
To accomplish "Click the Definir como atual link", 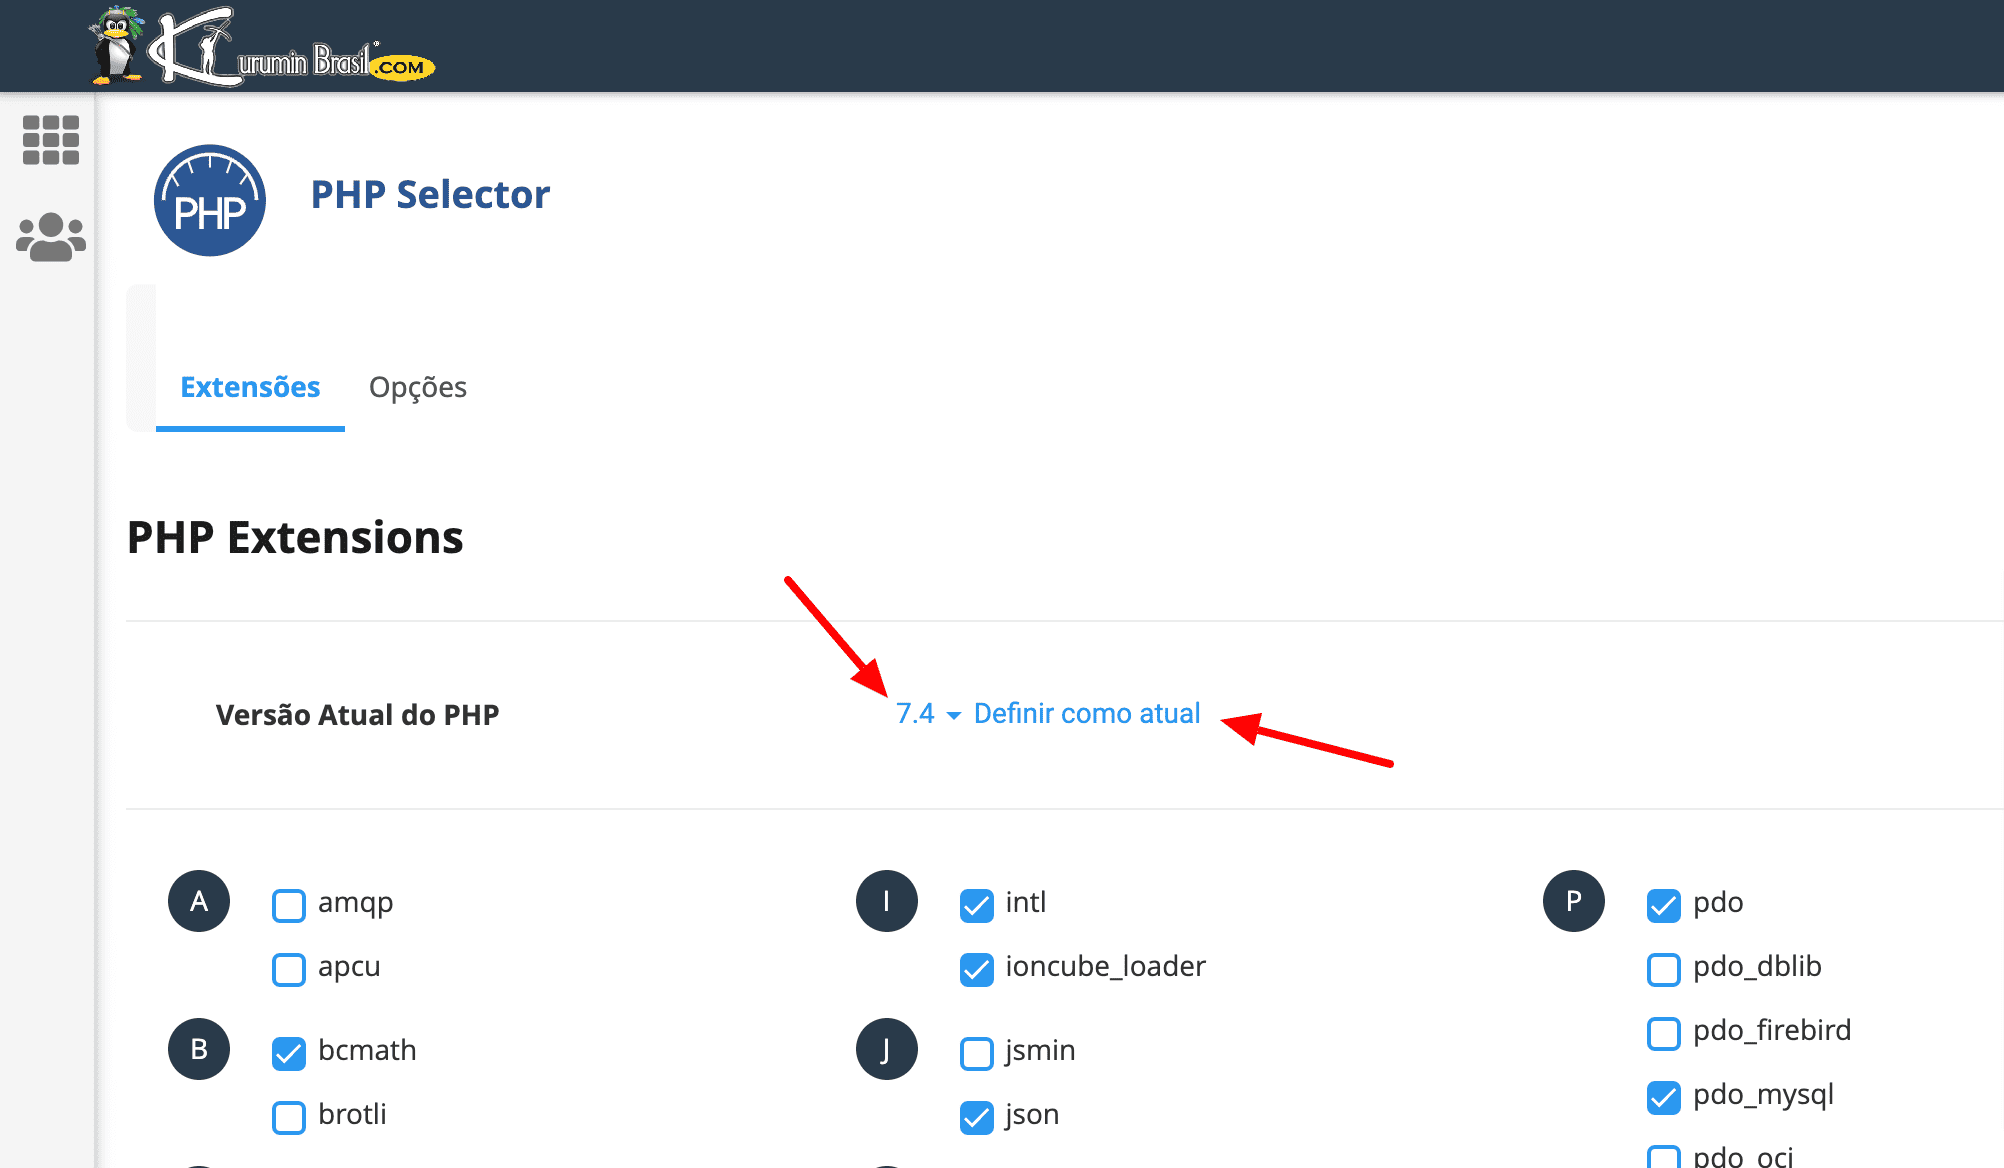I will tap(1086, 714).
